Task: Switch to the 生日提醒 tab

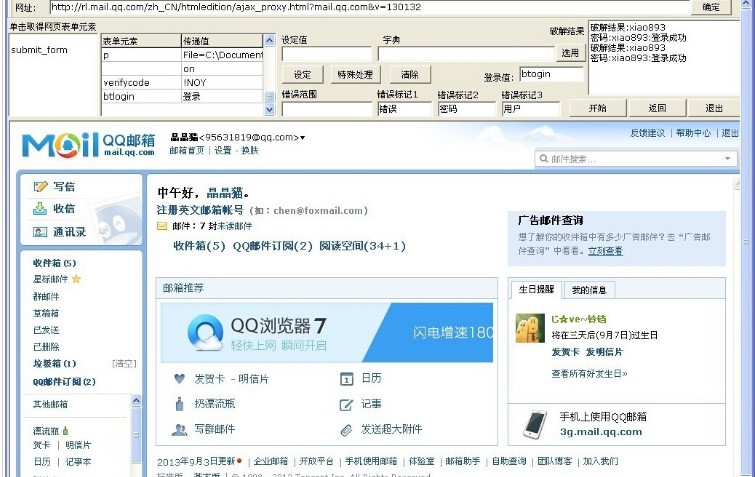Action: pyautogui.click(x=536, y=289)
